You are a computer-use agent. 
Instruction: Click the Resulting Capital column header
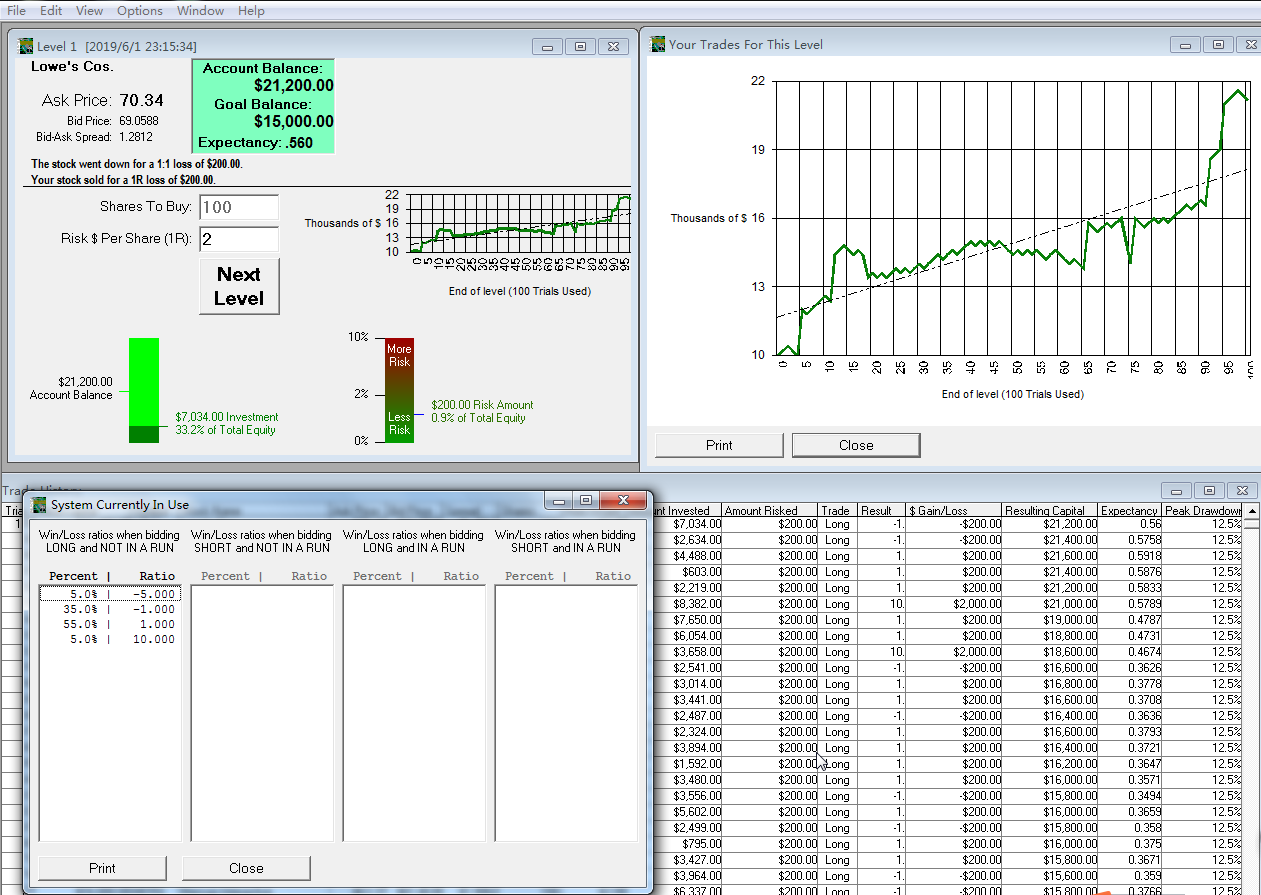[x=1049, y=510]
